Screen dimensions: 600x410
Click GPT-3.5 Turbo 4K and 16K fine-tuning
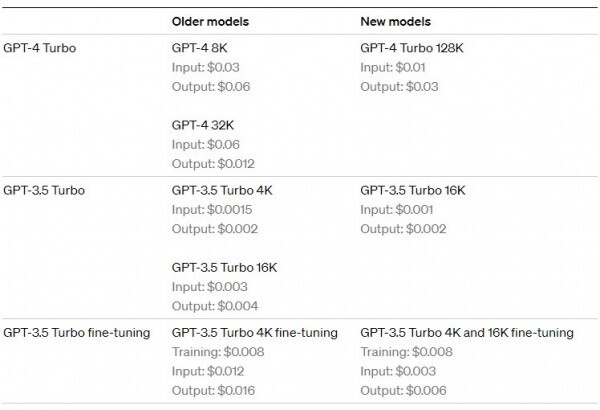click(467, 333)
